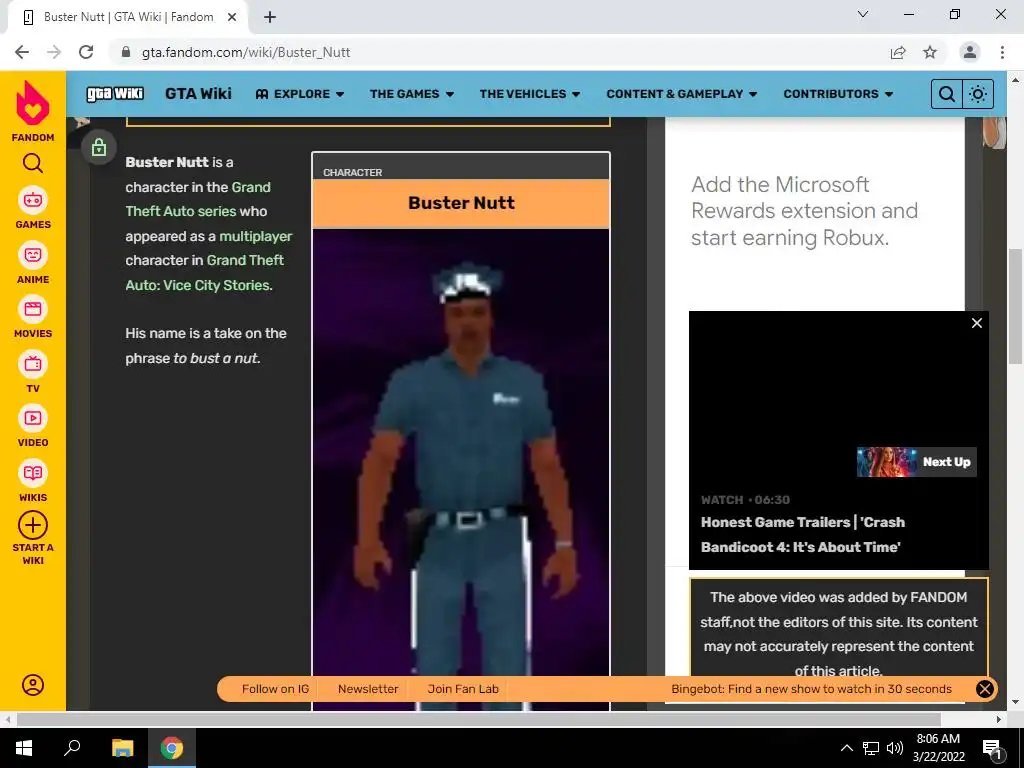1024x768 pixels.
Task: Open wiki search in header
Action: 946,94
